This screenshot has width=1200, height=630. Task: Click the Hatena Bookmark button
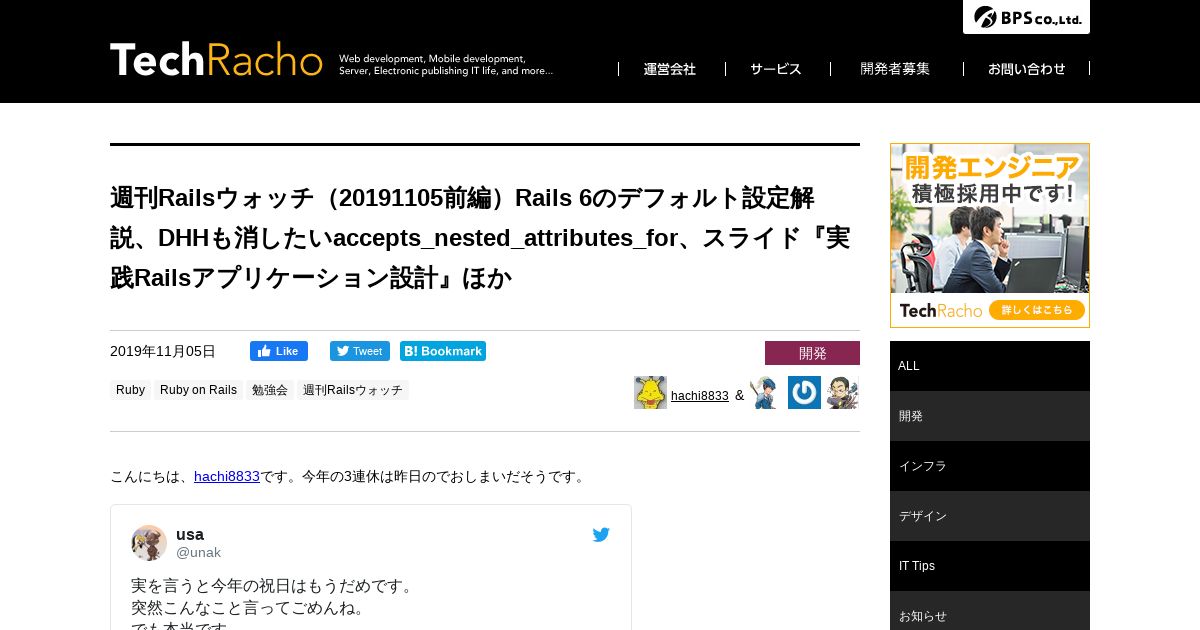tap(443, 351)
